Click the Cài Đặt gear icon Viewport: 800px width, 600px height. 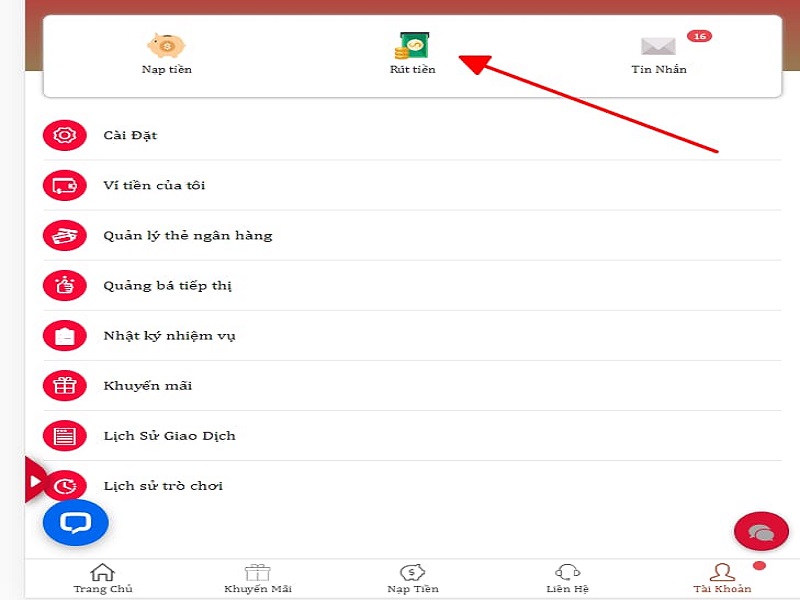pos(65,135)
